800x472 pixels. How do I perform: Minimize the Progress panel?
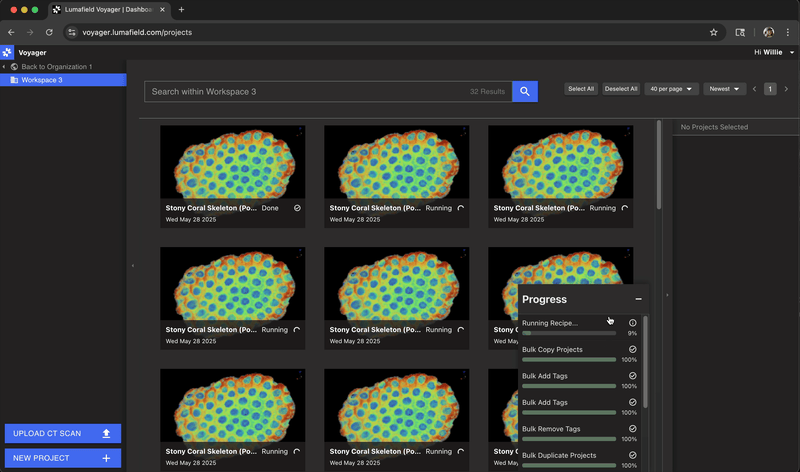pyautogui.click(x=638, y=299)
